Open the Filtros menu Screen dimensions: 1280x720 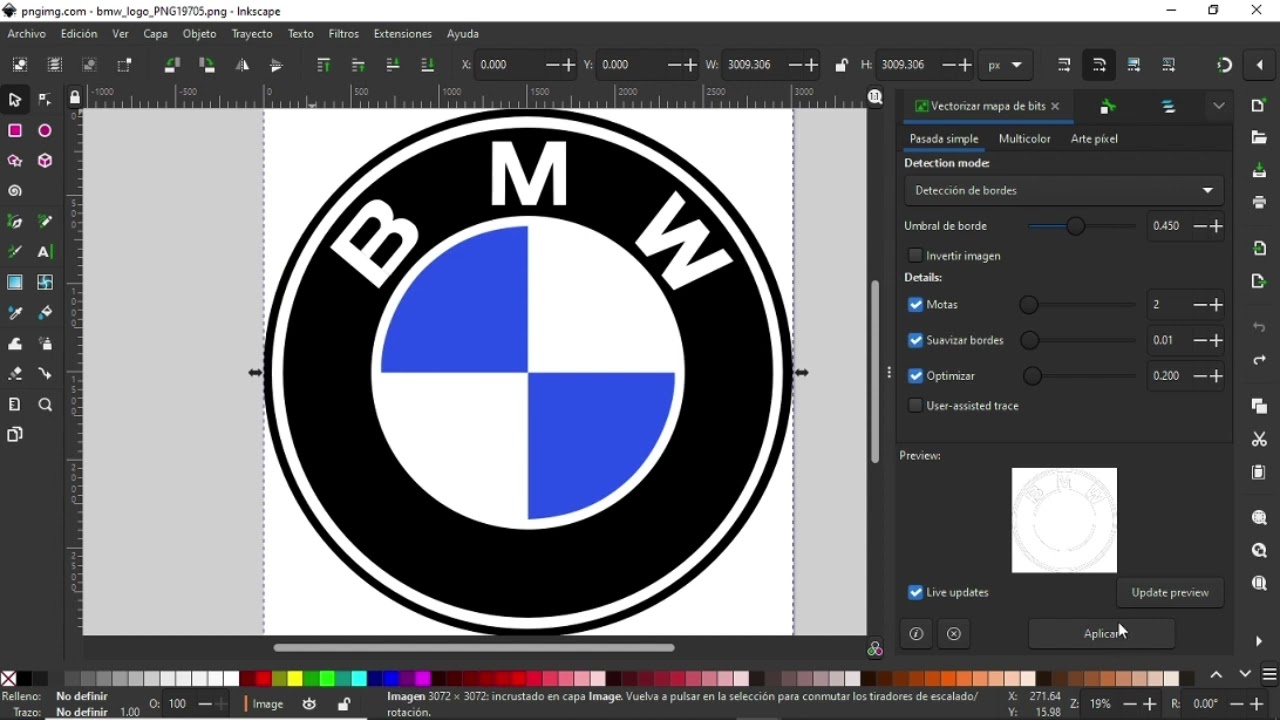(x=344, y=34)
